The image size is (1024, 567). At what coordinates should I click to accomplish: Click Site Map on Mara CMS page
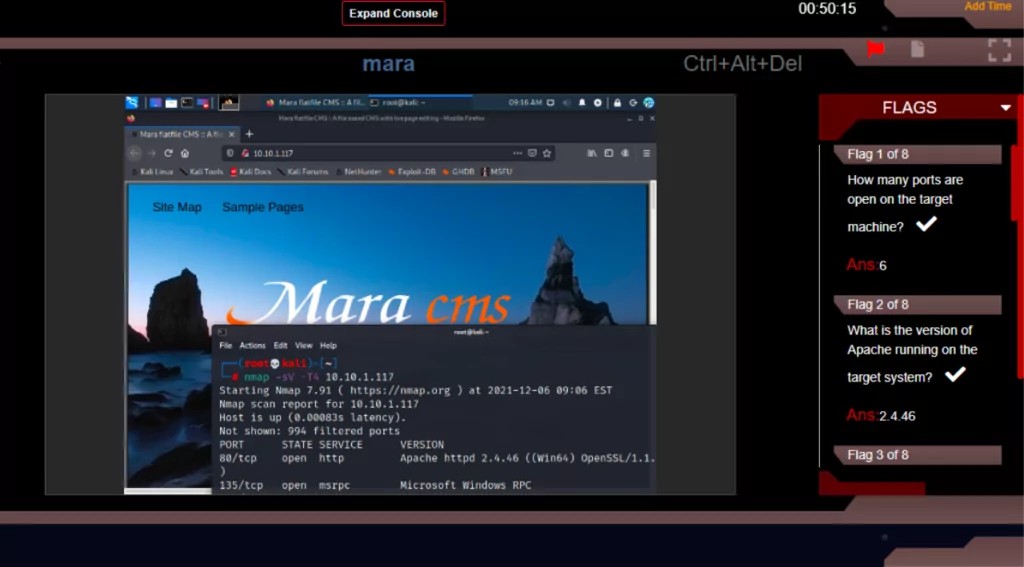177,207
